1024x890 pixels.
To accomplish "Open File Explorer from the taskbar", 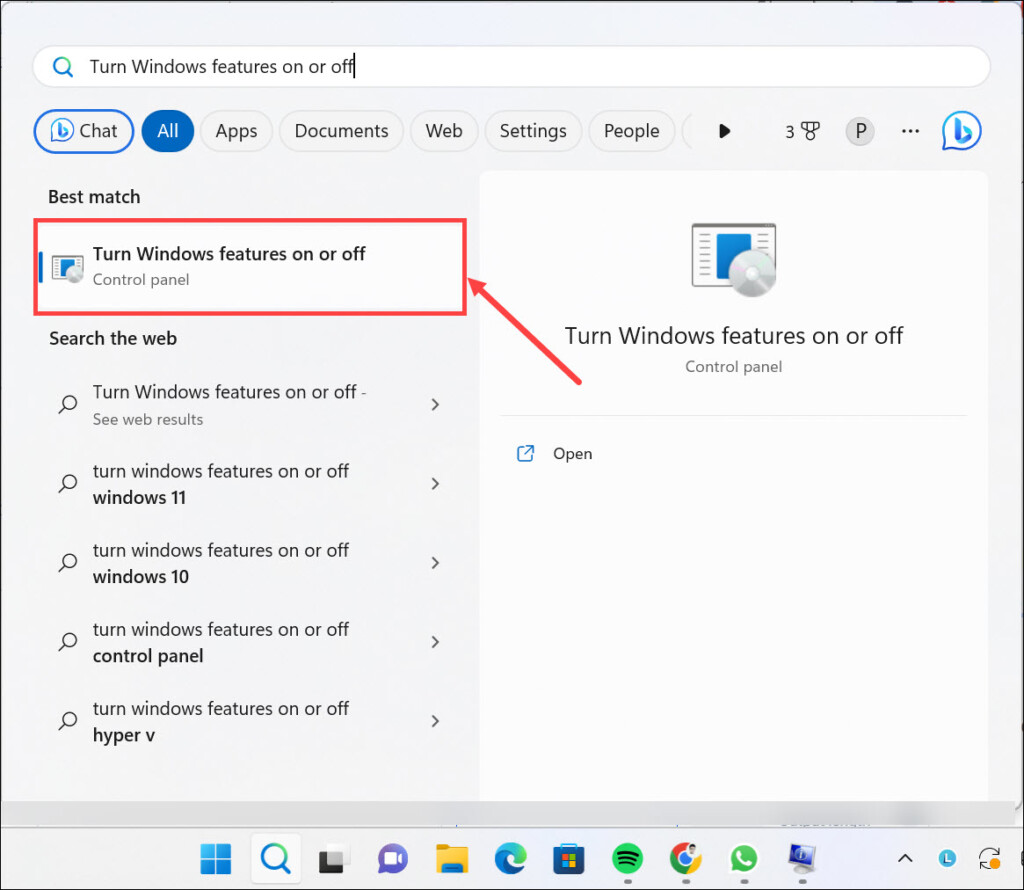I will point(452,858).
